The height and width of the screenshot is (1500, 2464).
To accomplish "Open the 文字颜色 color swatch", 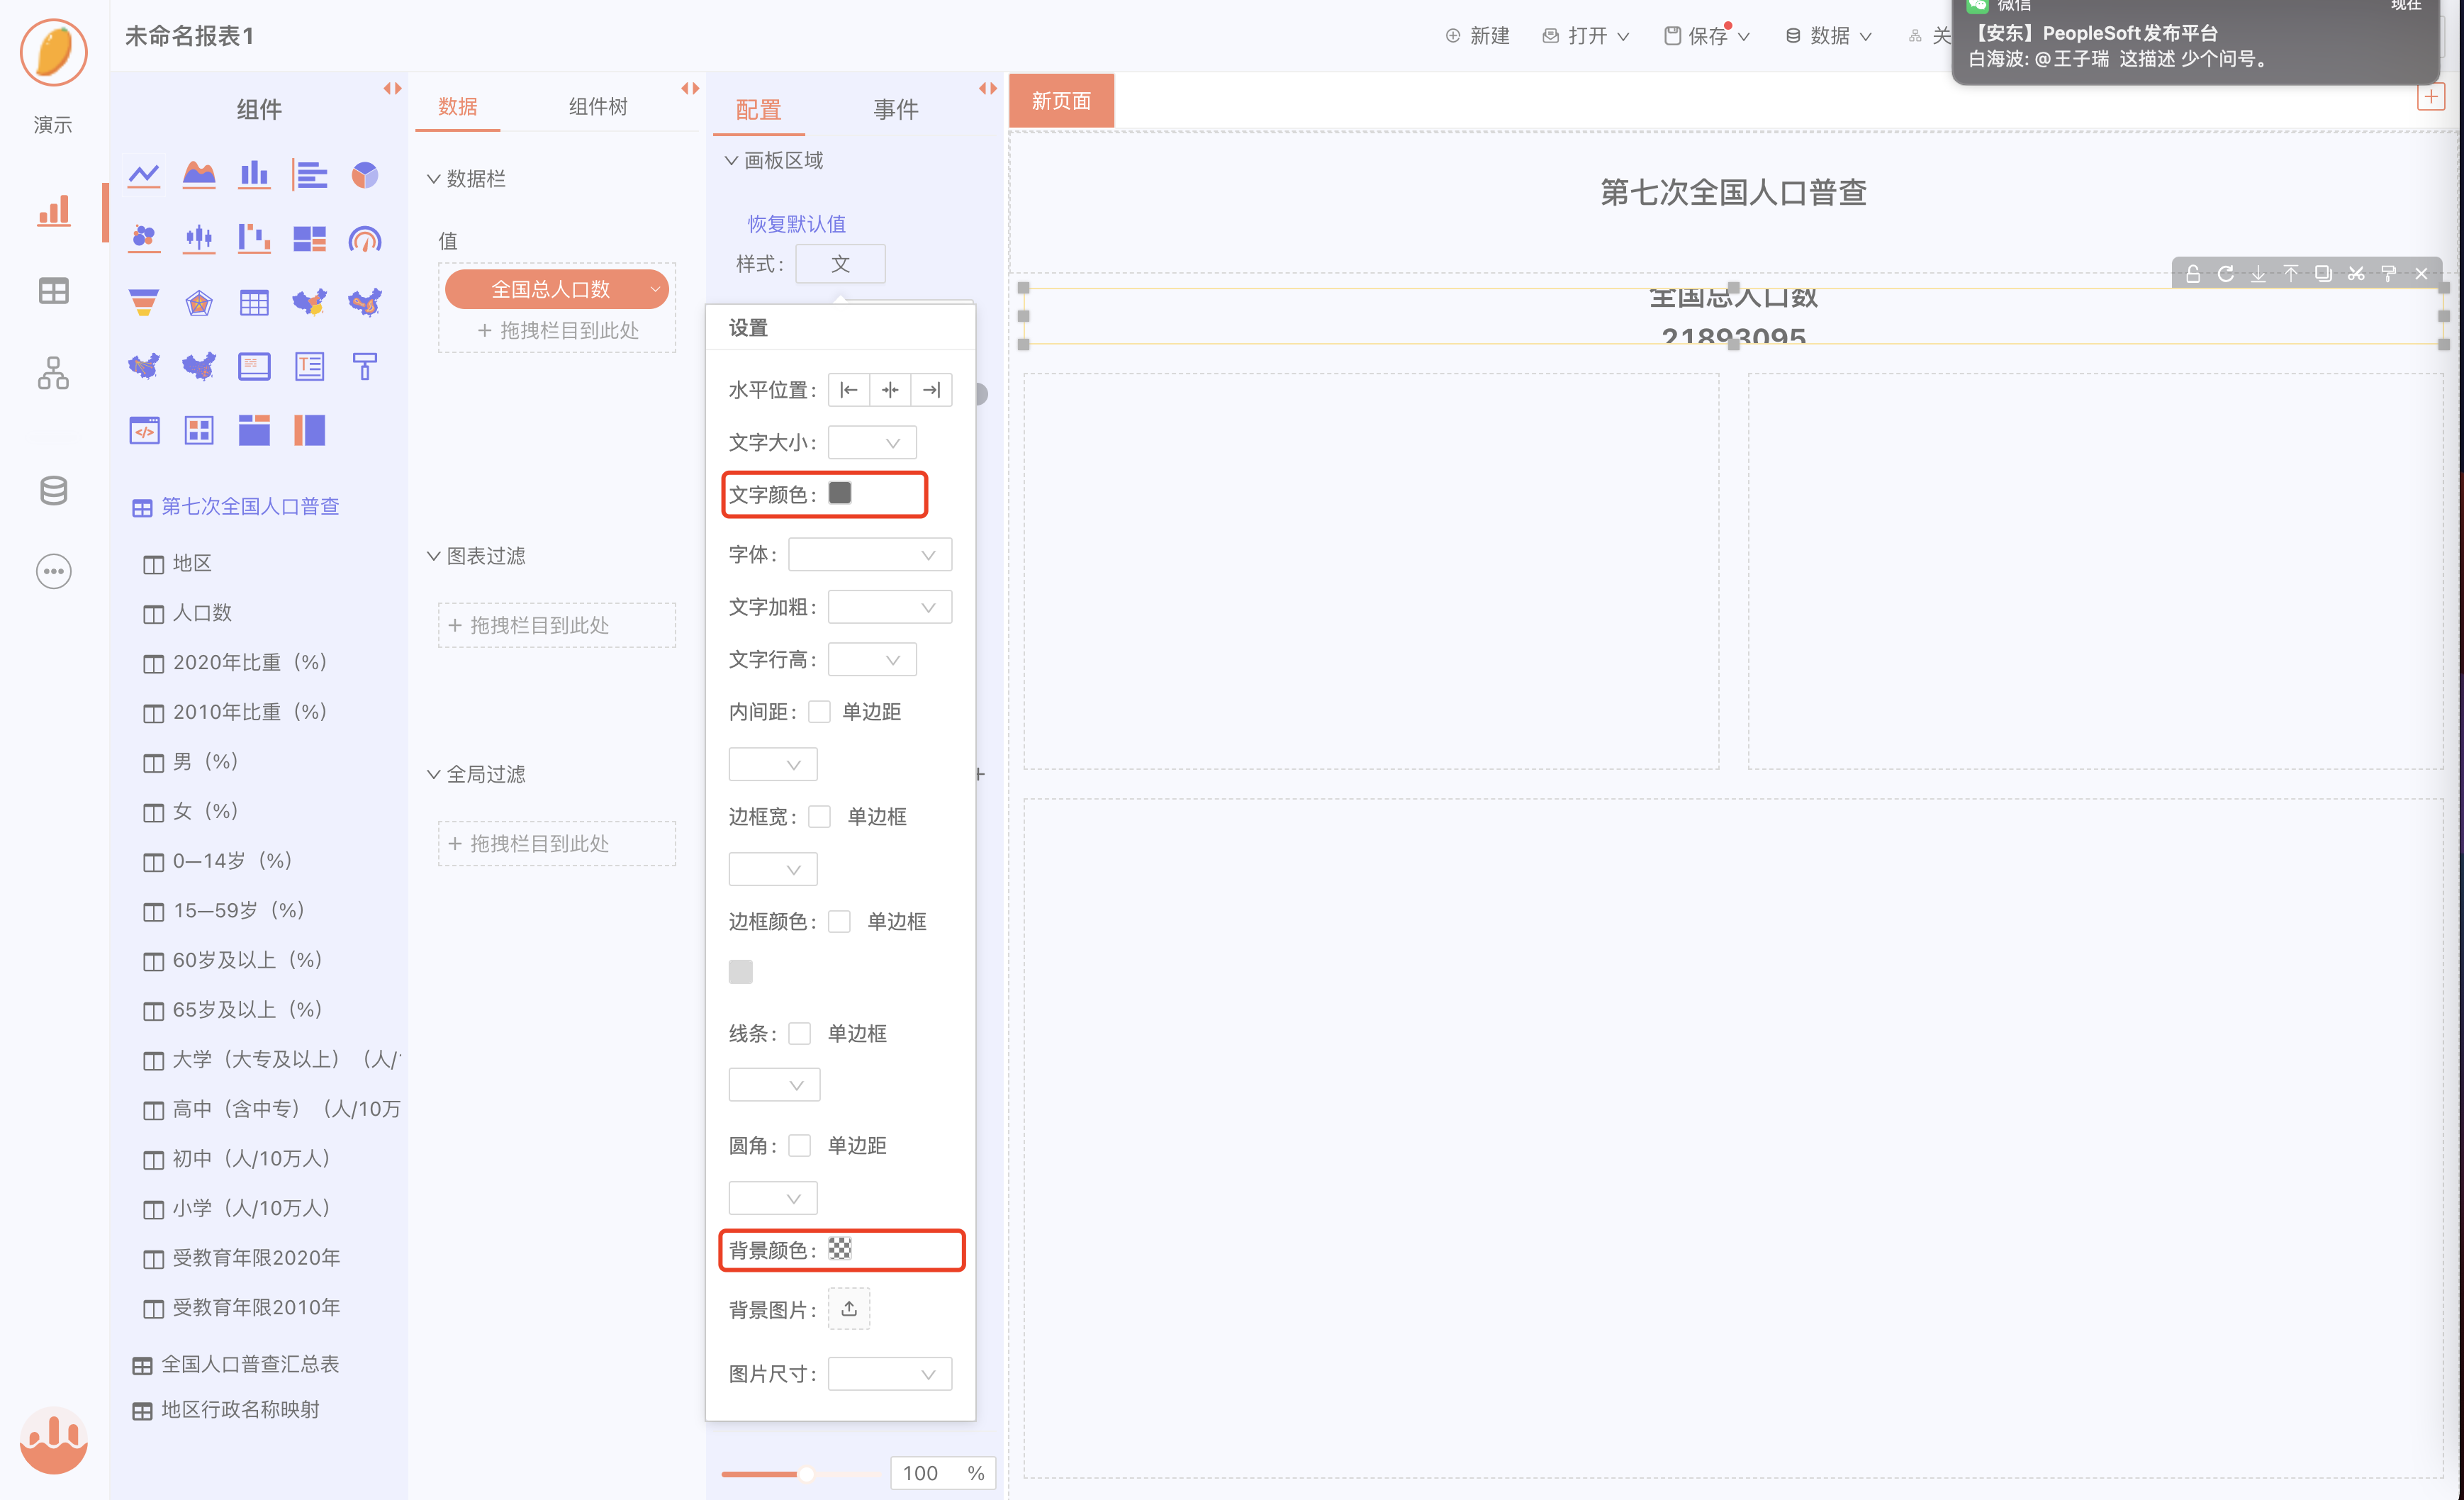I will click(840, 493).
